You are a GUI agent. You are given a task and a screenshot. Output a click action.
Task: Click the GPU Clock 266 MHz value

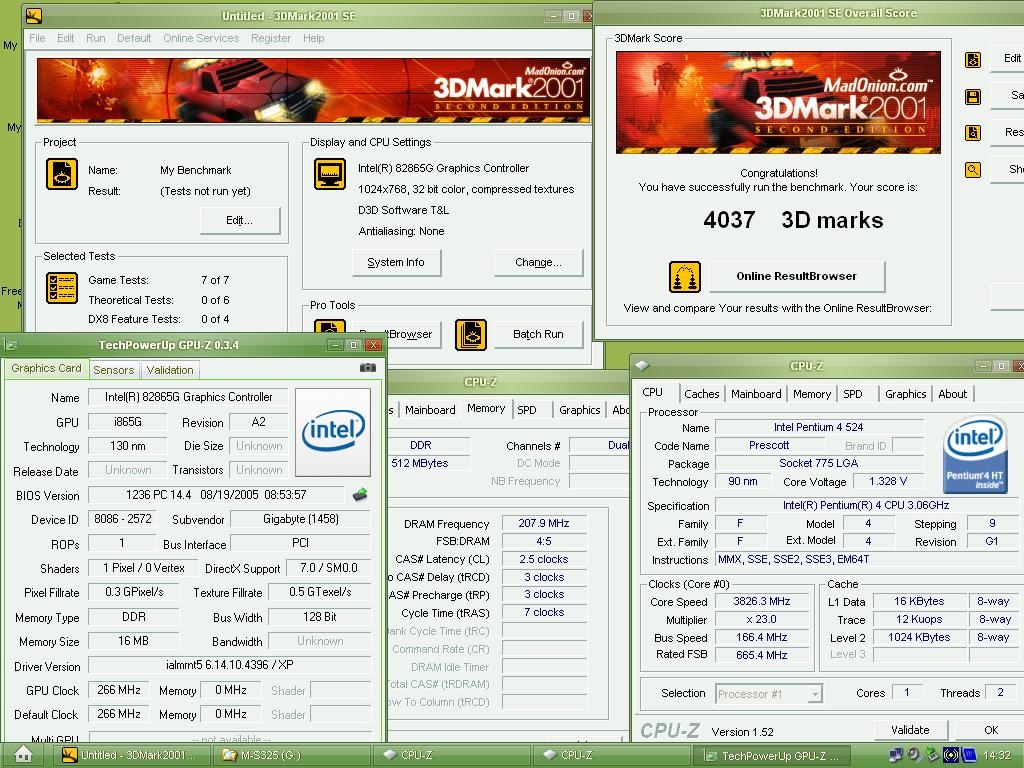point(119,690)
